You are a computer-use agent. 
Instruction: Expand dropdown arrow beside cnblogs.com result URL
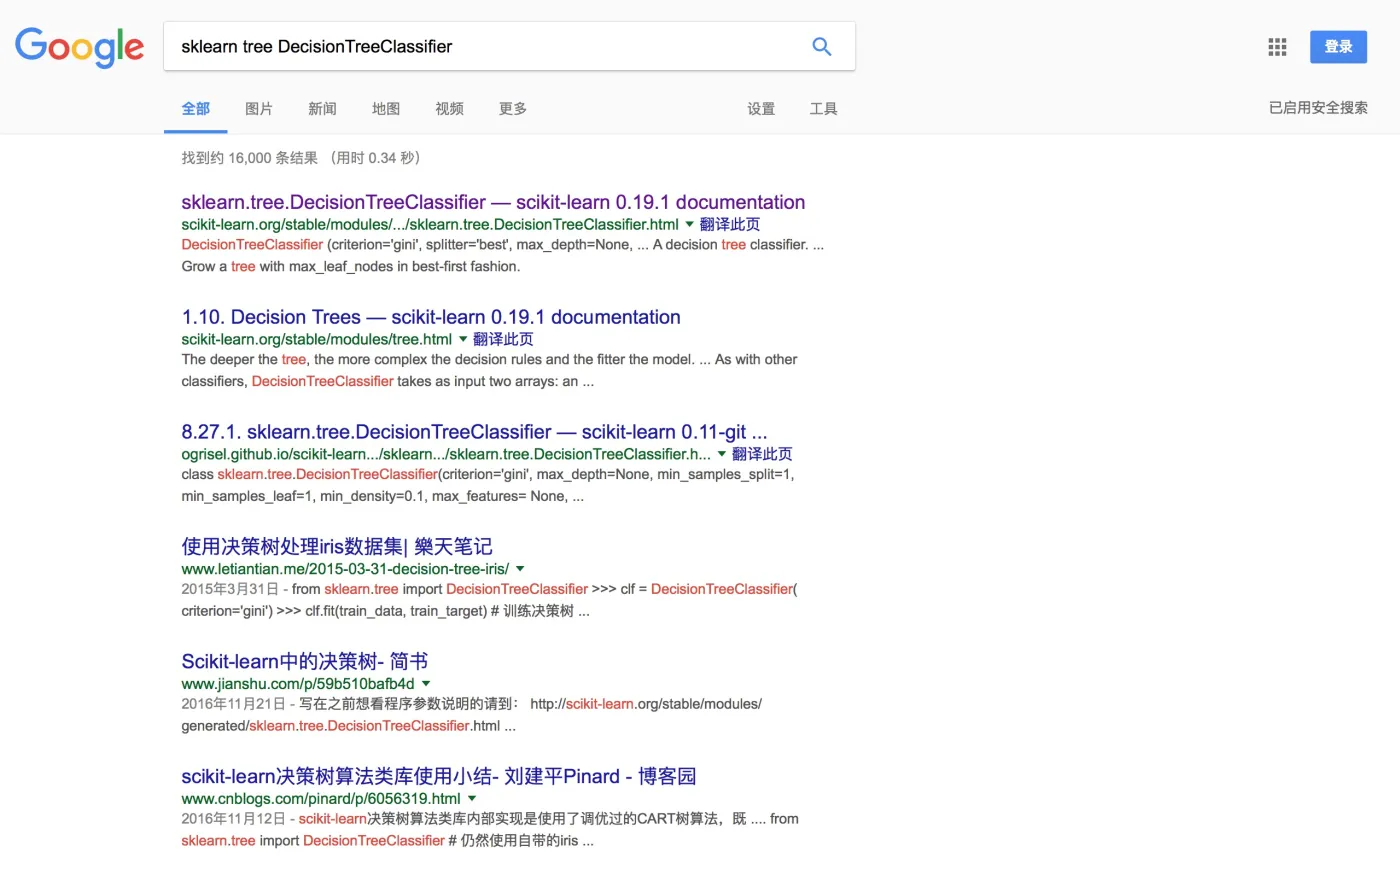click(472, 799)
